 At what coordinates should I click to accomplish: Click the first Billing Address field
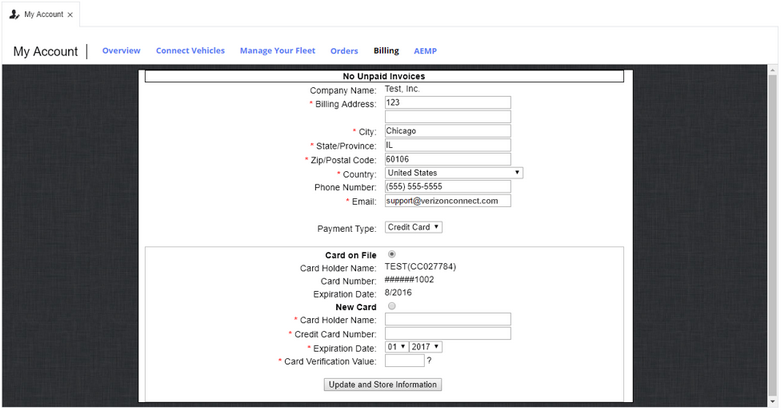(x=448, y=103)
